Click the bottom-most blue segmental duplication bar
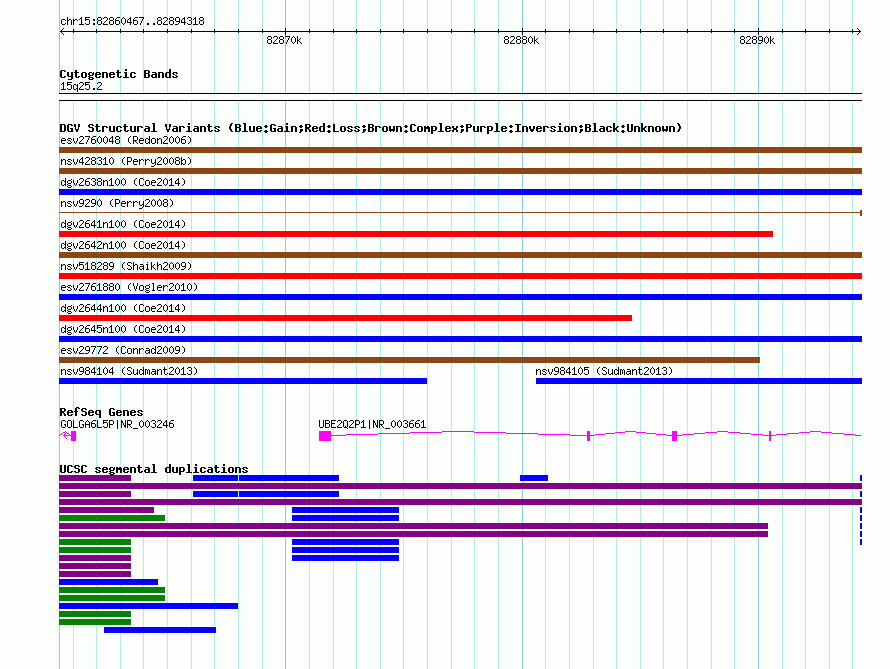890x669 pixels. [x=160, y=630]
